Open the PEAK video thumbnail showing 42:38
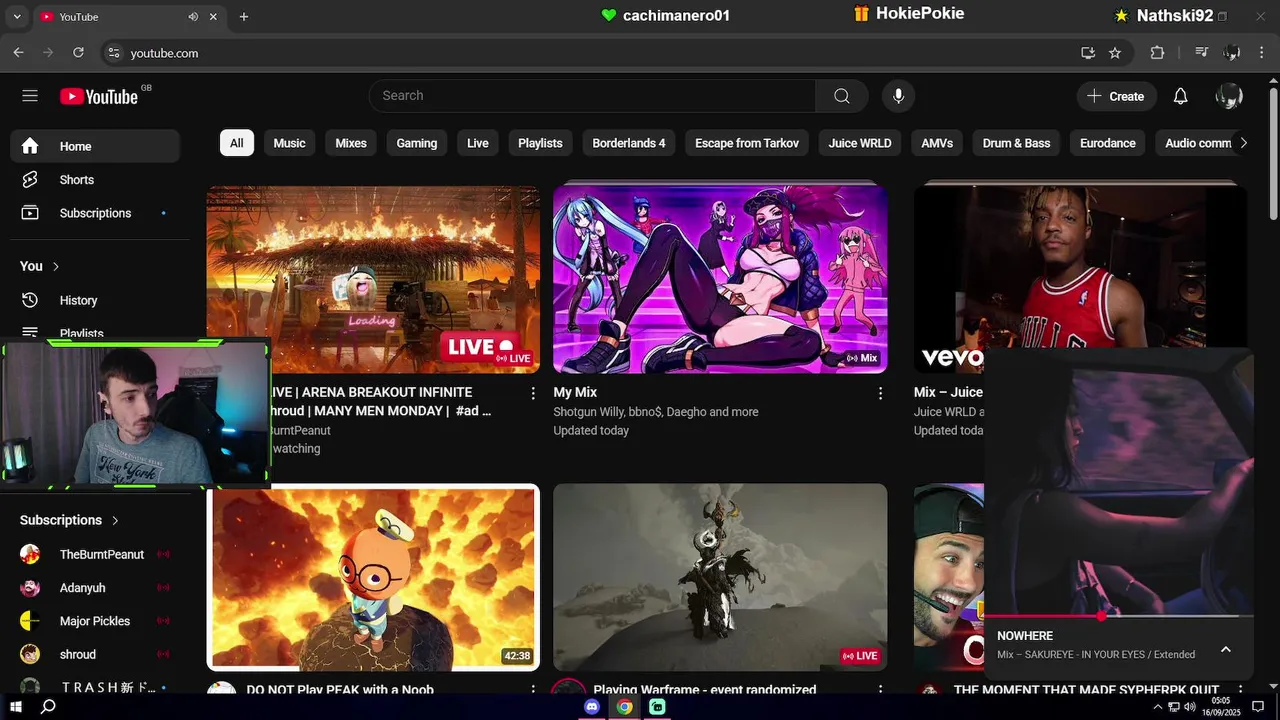The width and height of the screenshot is (1280, 720). [373, 577]
